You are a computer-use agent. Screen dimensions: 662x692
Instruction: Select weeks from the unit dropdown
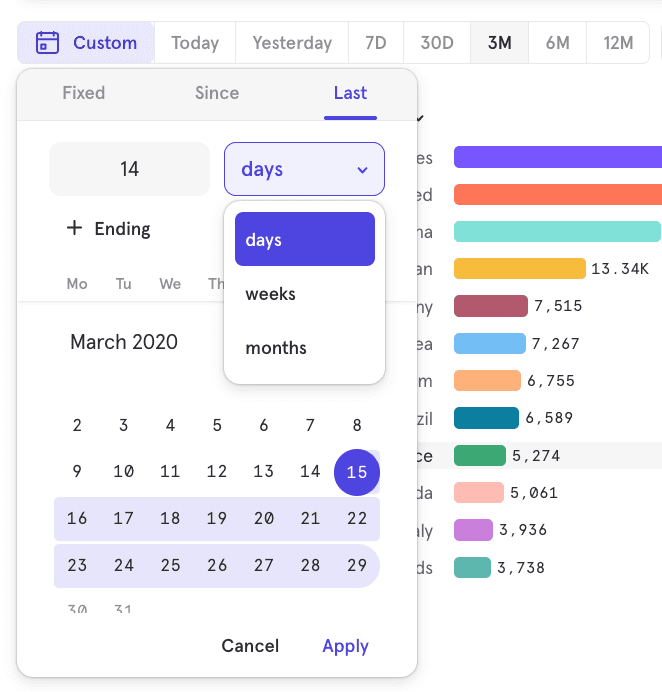pyautogui.click(x=270, y=294)
